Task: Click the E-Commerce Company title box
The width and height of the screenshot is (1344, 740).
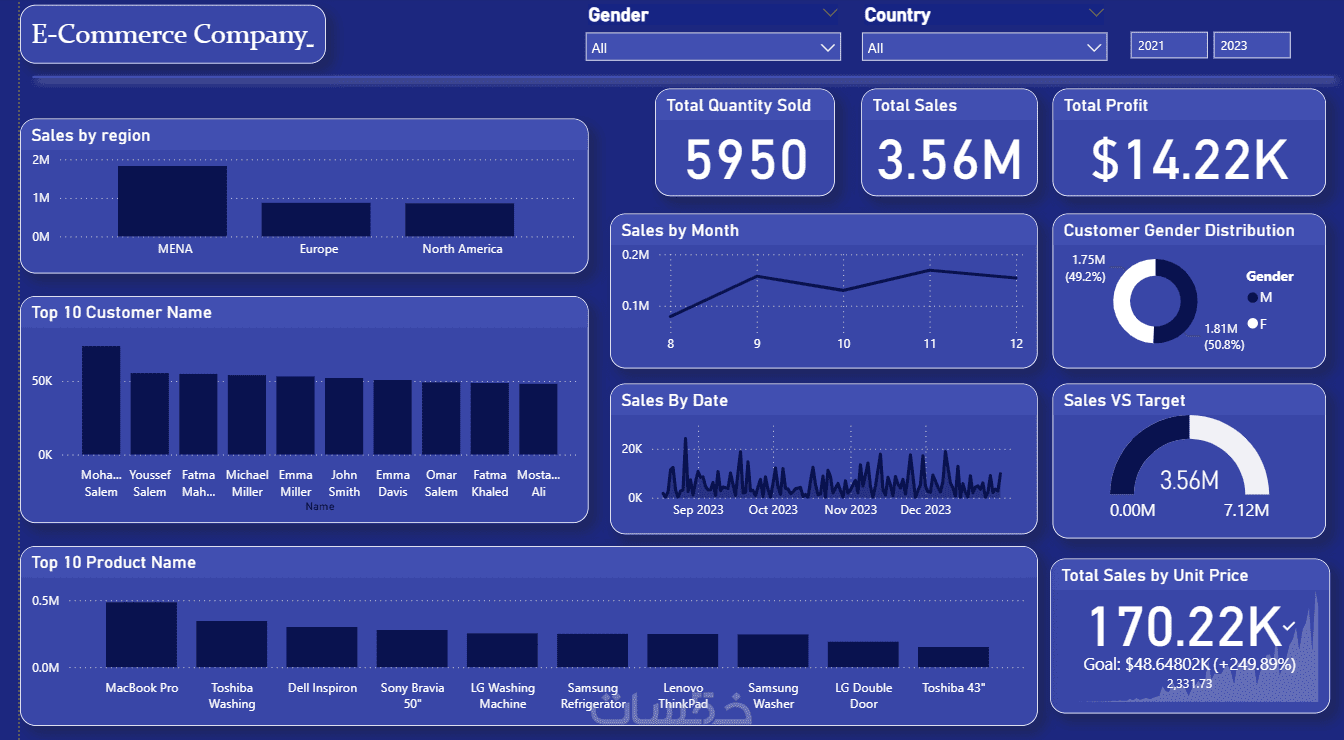Action: (x=173, y=34)
